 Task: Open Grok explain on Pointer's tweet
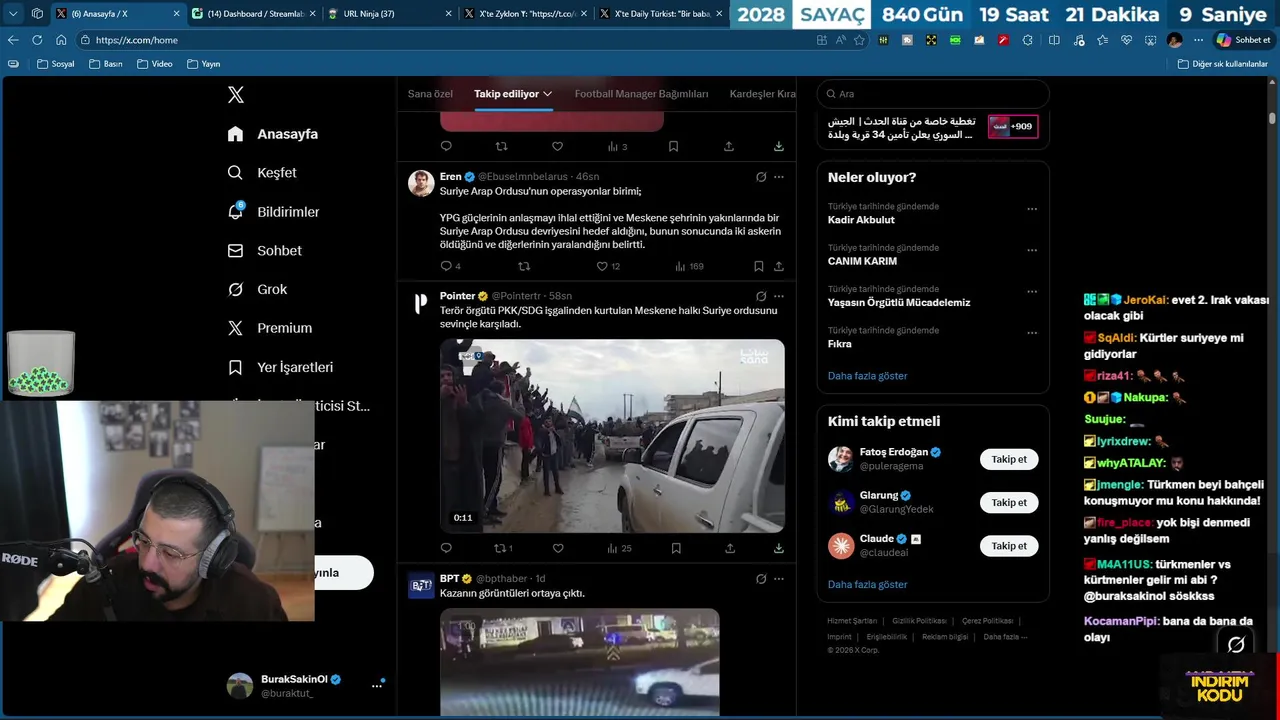pos(761,296)
